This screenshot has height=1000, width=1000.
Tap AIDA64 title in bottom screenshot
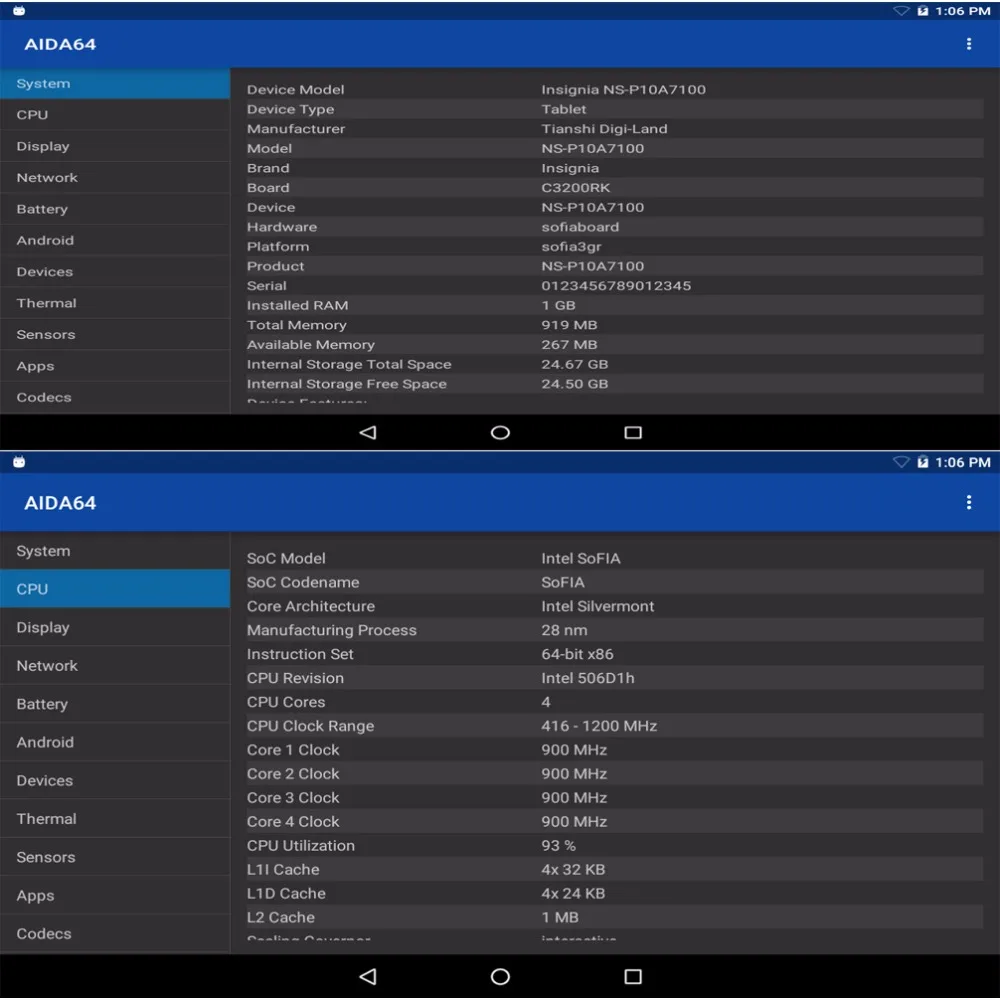pyautogui.click(x=60, y=503)
